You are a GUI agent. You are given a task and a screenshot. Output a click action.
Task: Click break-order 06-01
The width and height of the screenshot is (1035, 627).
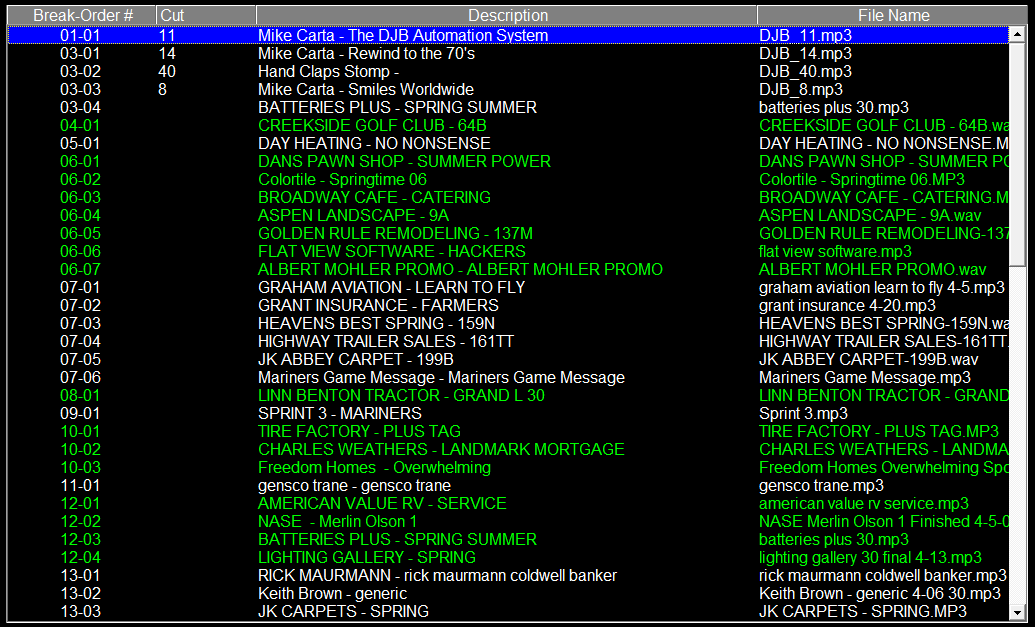pyautogui.click(x=81, y=161)
